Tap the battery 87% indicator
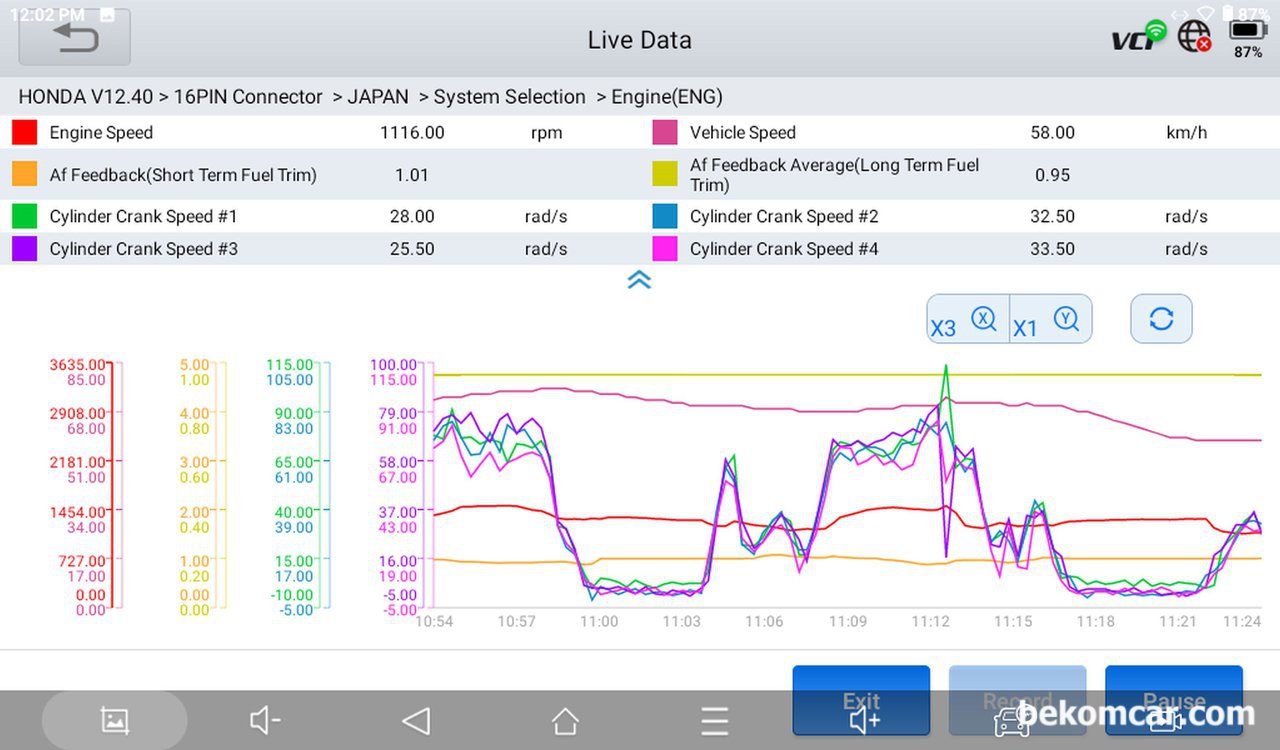1280x750 pixels. [1248, 40]
